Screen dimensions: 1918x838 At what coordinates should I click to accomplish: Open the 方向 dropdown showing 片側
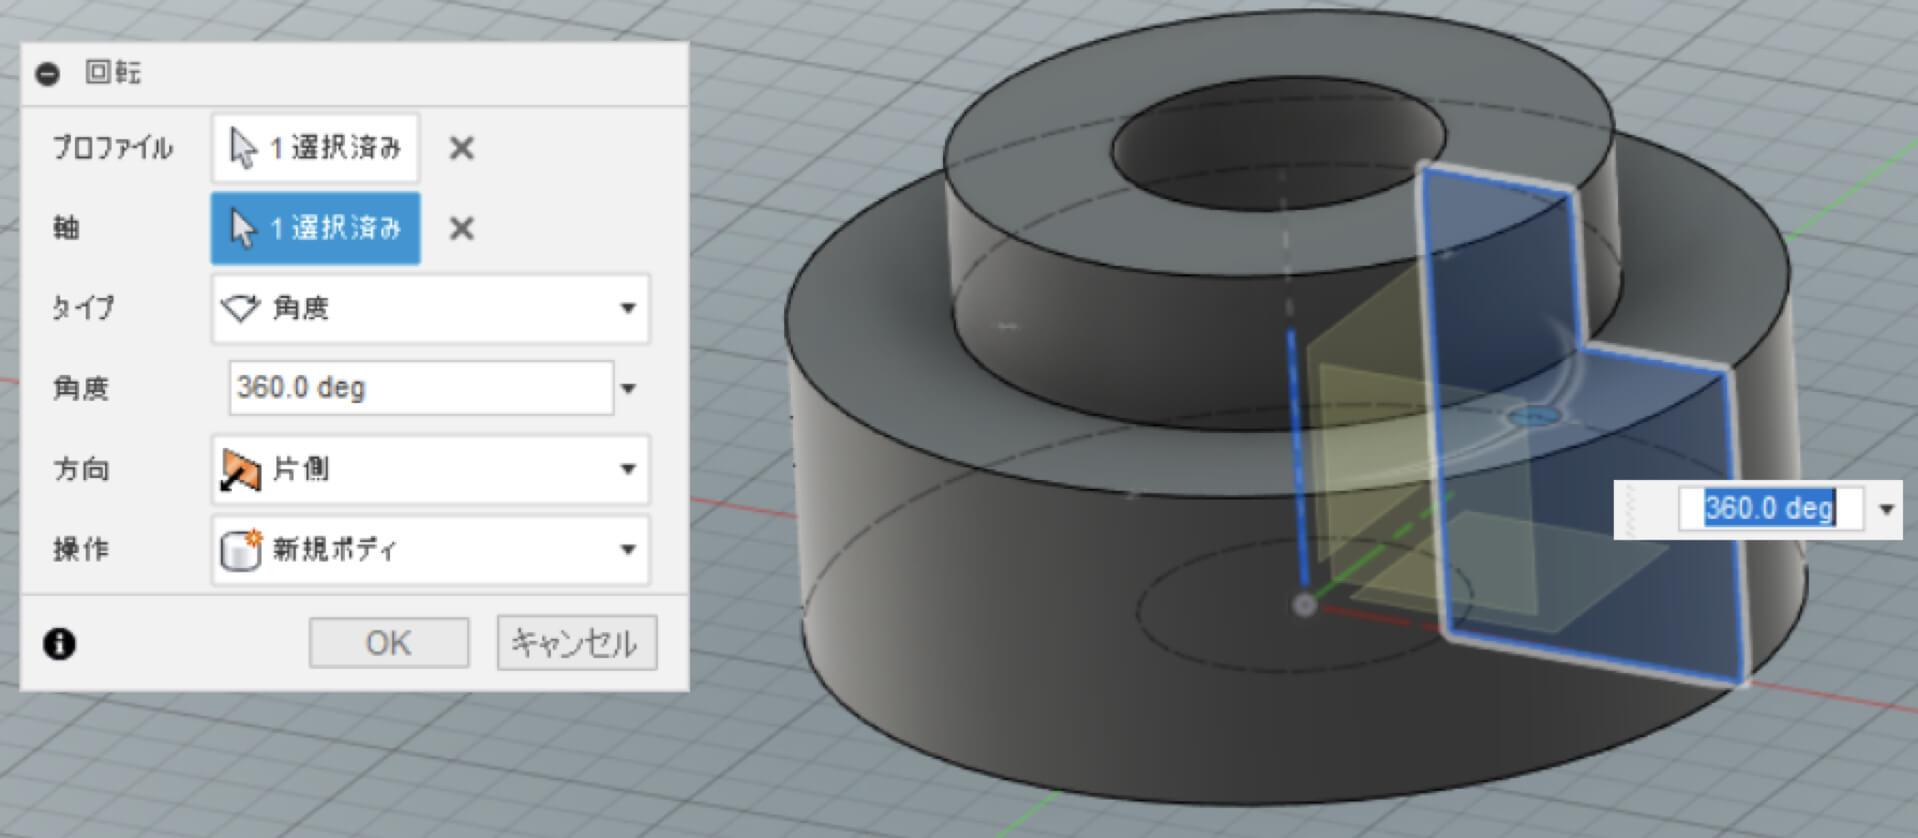(x=430, y=469)
